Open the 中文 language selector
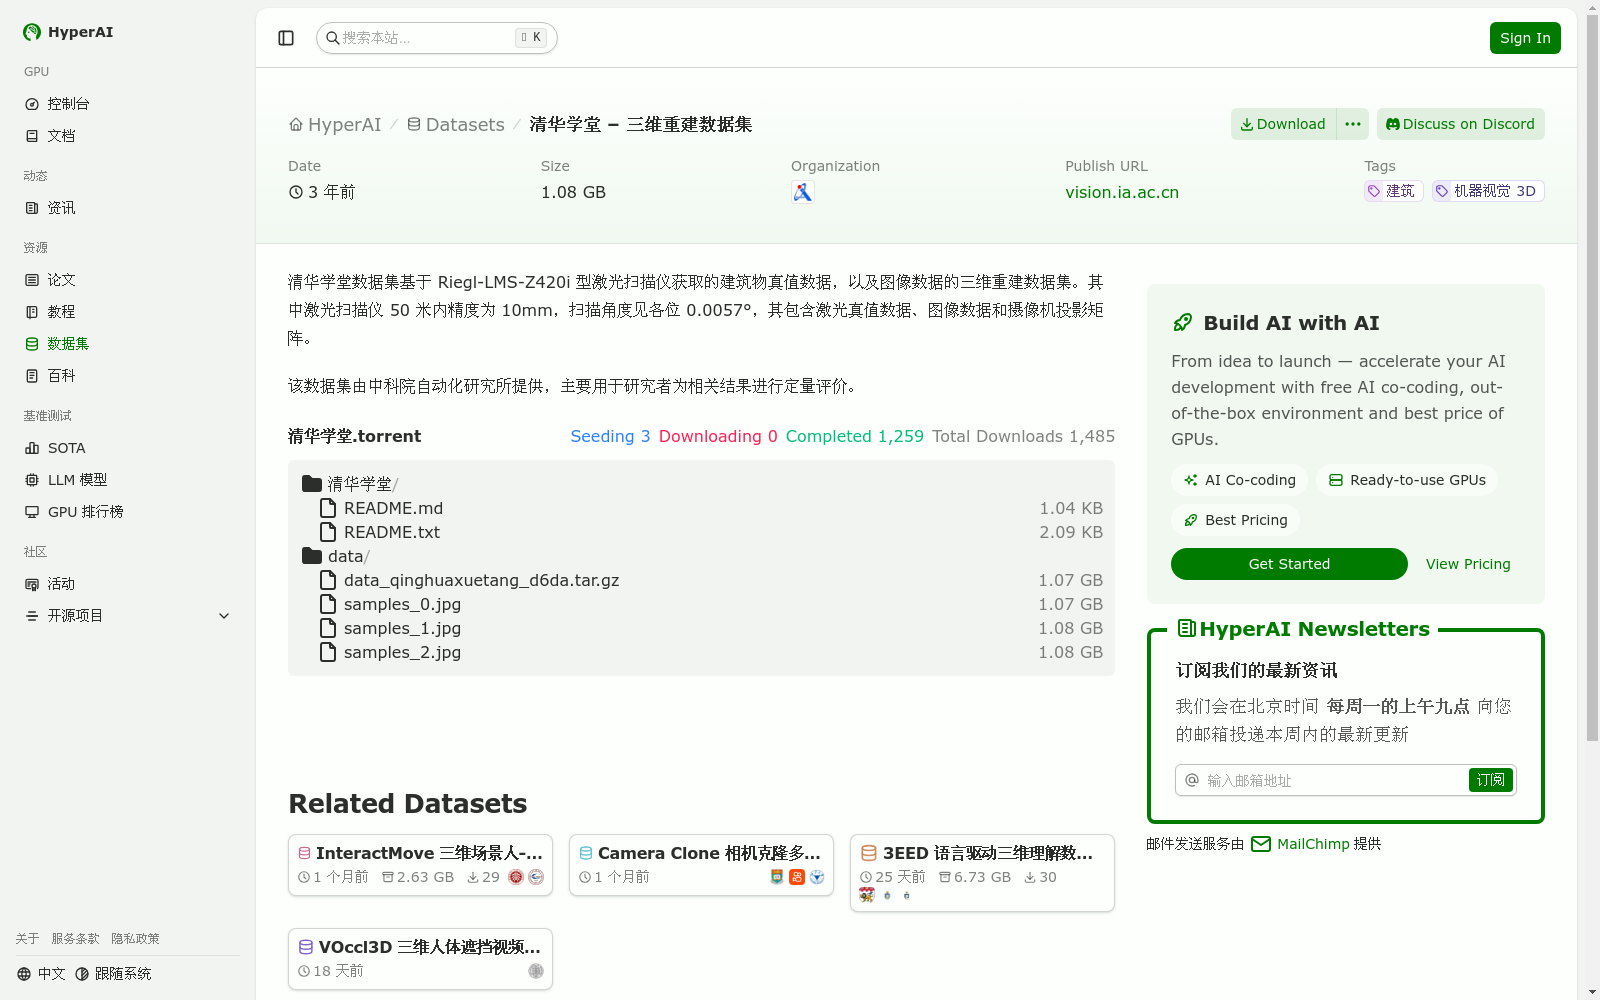 pos(41,974)
